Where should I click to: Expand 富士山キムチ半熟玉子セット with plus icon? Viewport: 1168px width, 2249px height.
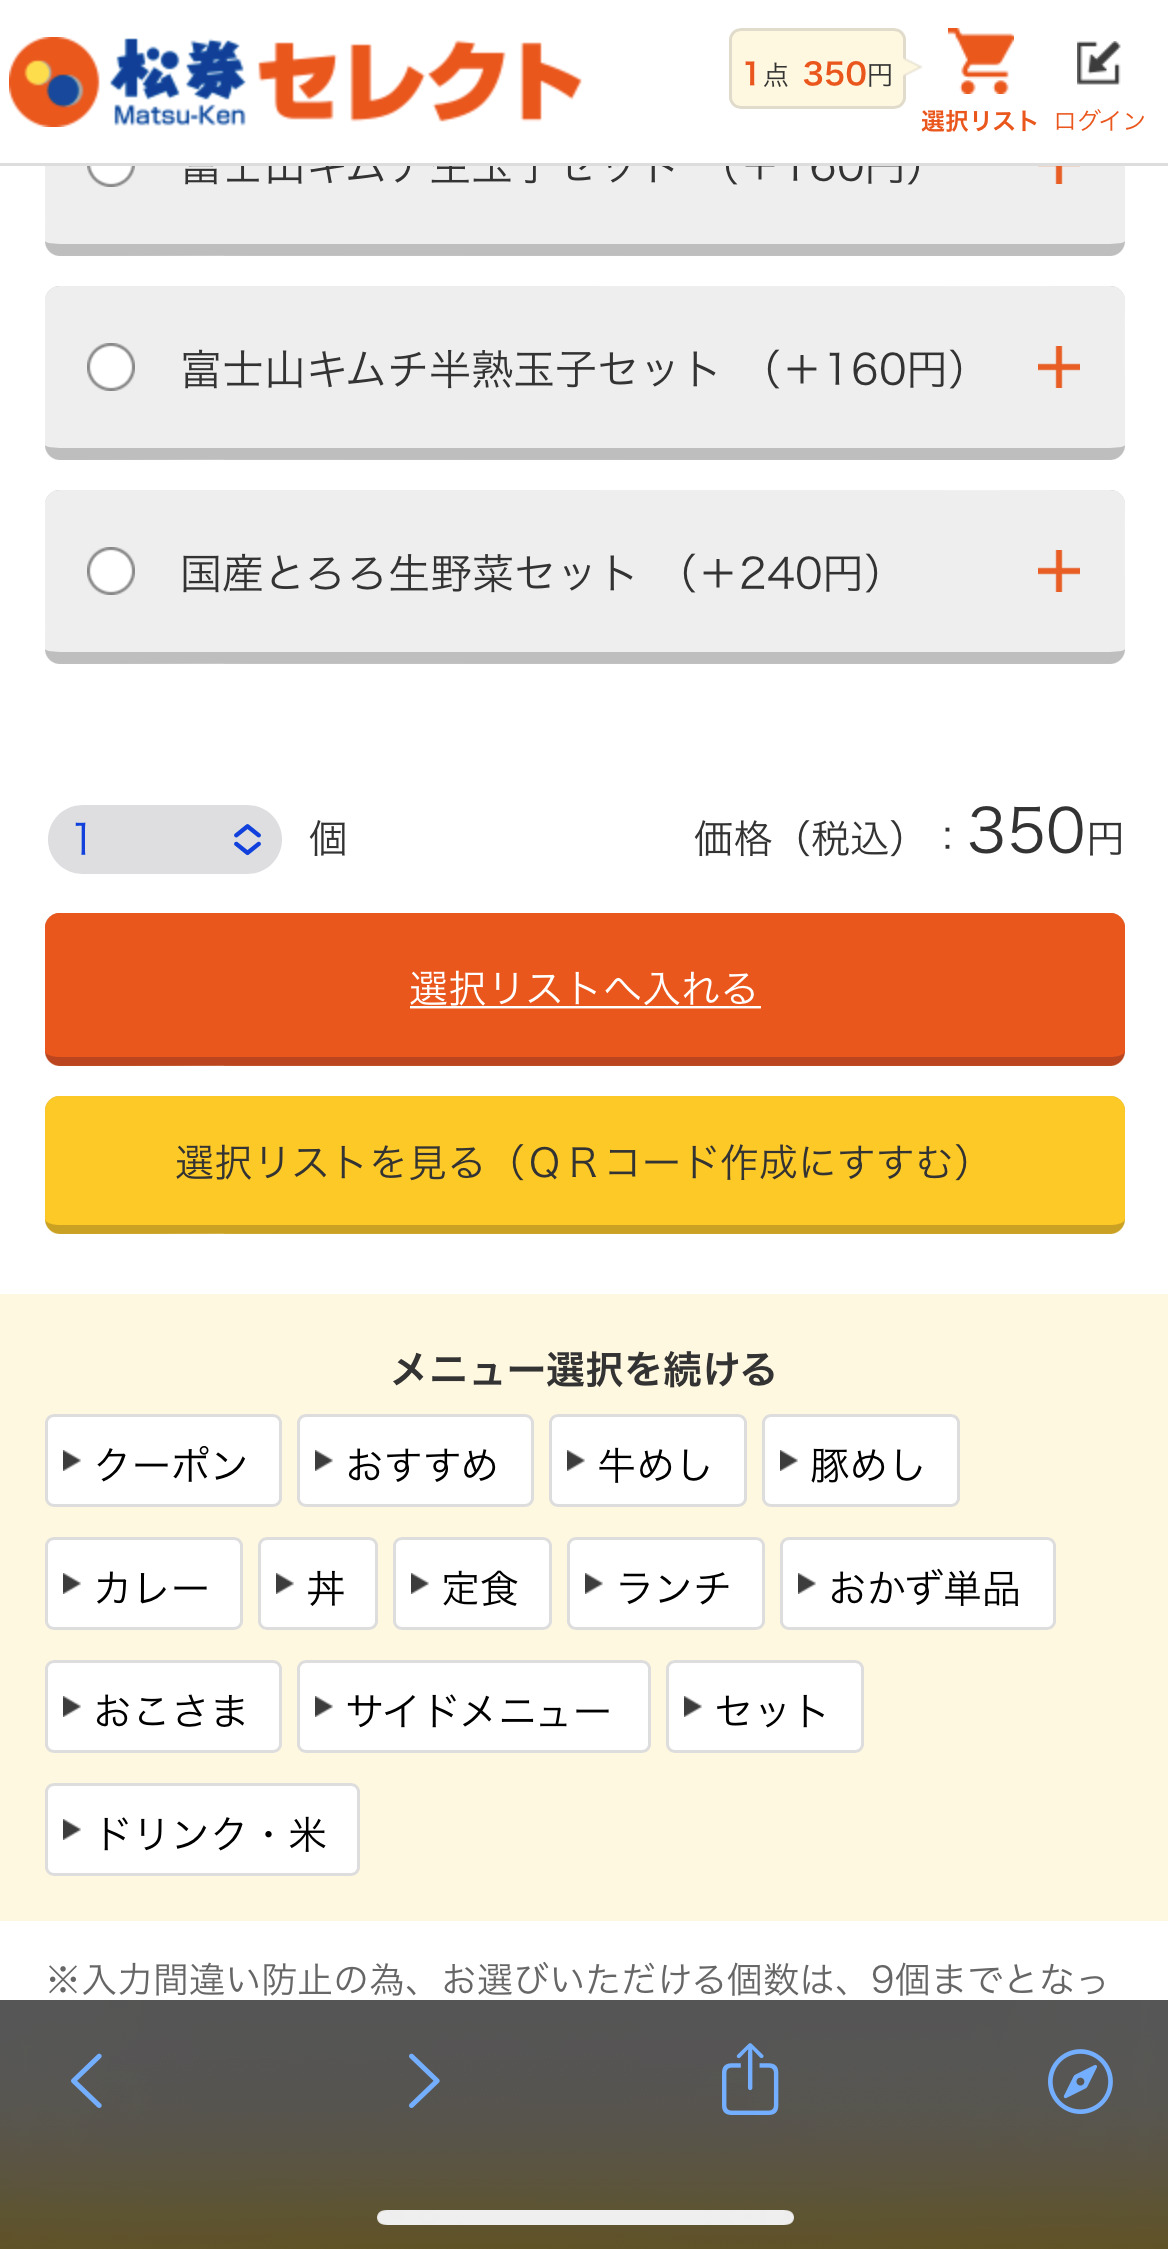tap(1058, 367)
